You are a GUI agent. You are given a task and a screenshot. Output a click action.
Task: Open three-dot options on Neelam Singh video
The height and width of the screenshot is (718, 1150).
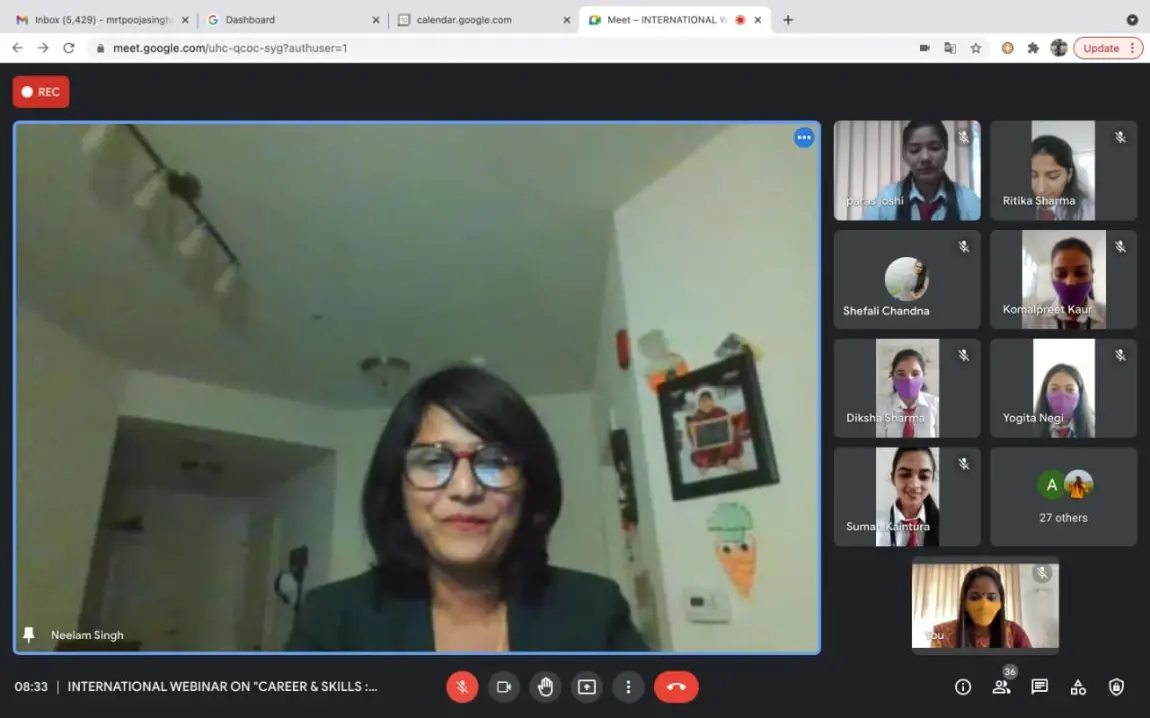click(x=804, y=138)
